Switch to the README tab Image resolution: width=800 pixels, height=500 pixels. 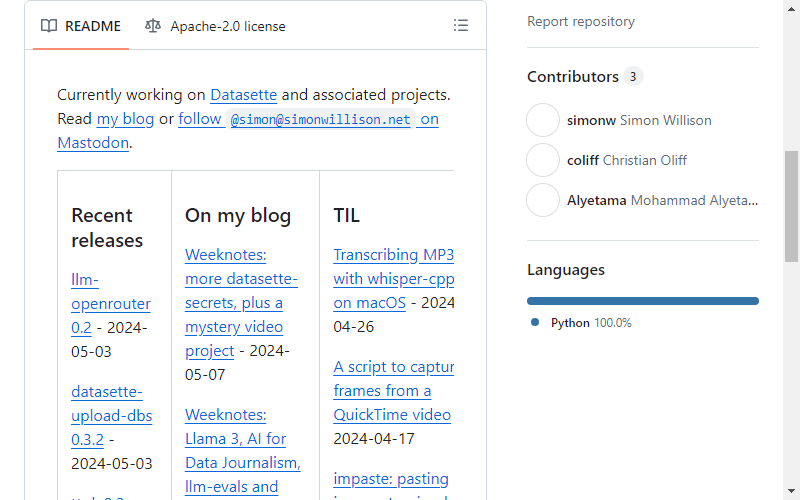point(81,26)
